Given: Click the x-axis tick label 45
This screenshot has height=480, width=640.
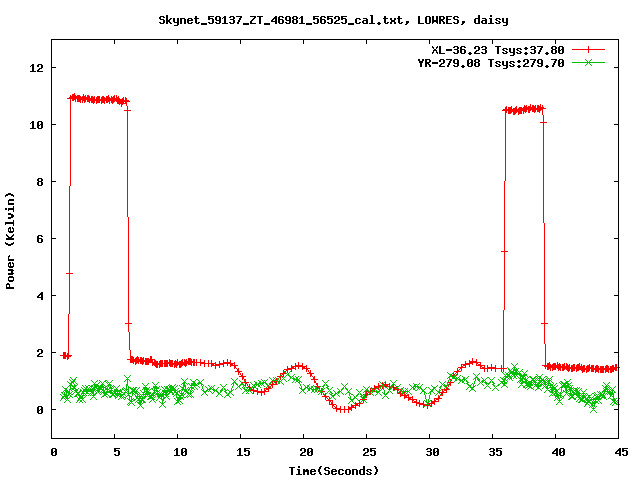Looking at the screenshot, I should click(621, 452).
